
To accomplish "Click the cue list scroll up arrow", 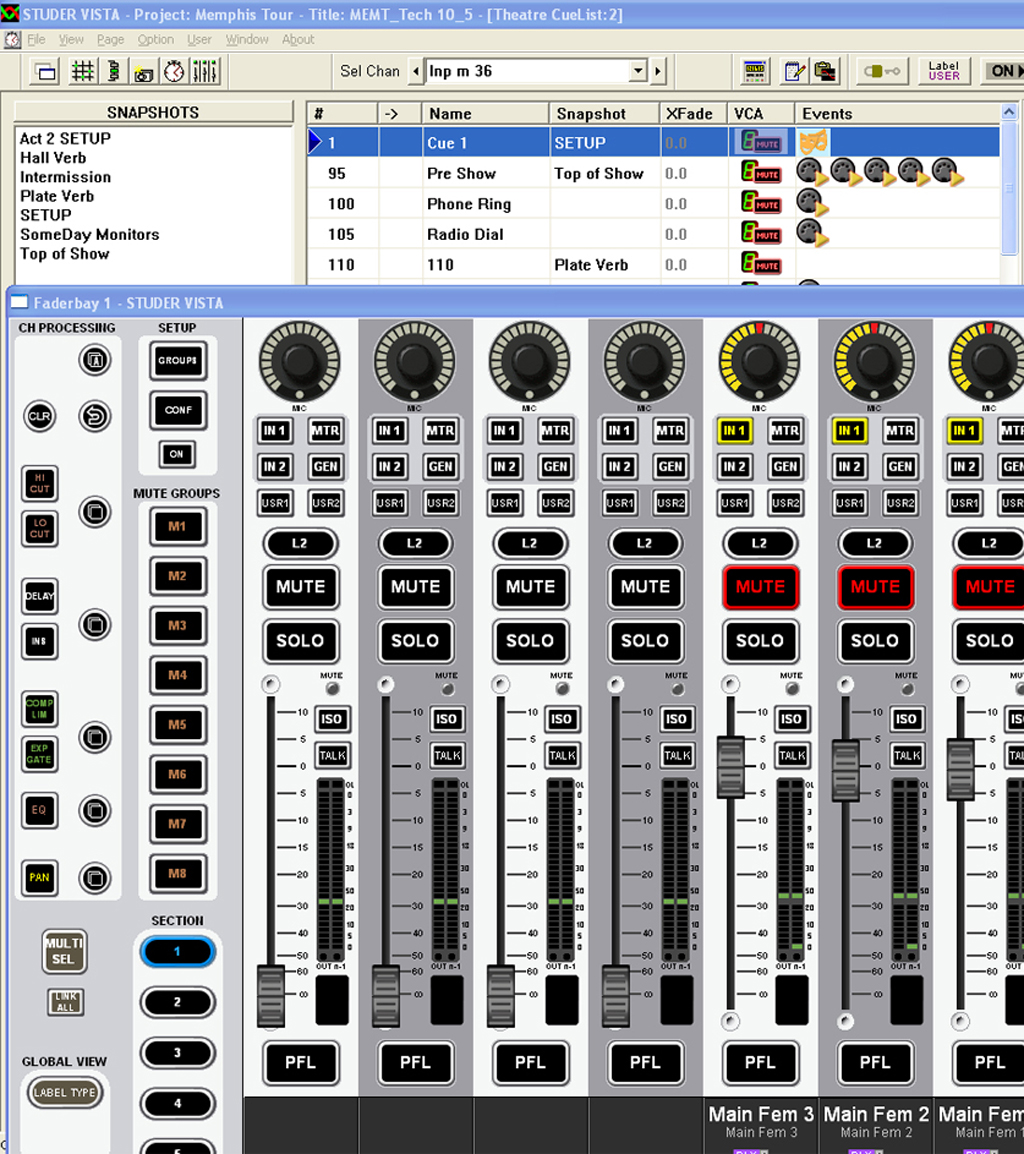I will click(1009, 112).
